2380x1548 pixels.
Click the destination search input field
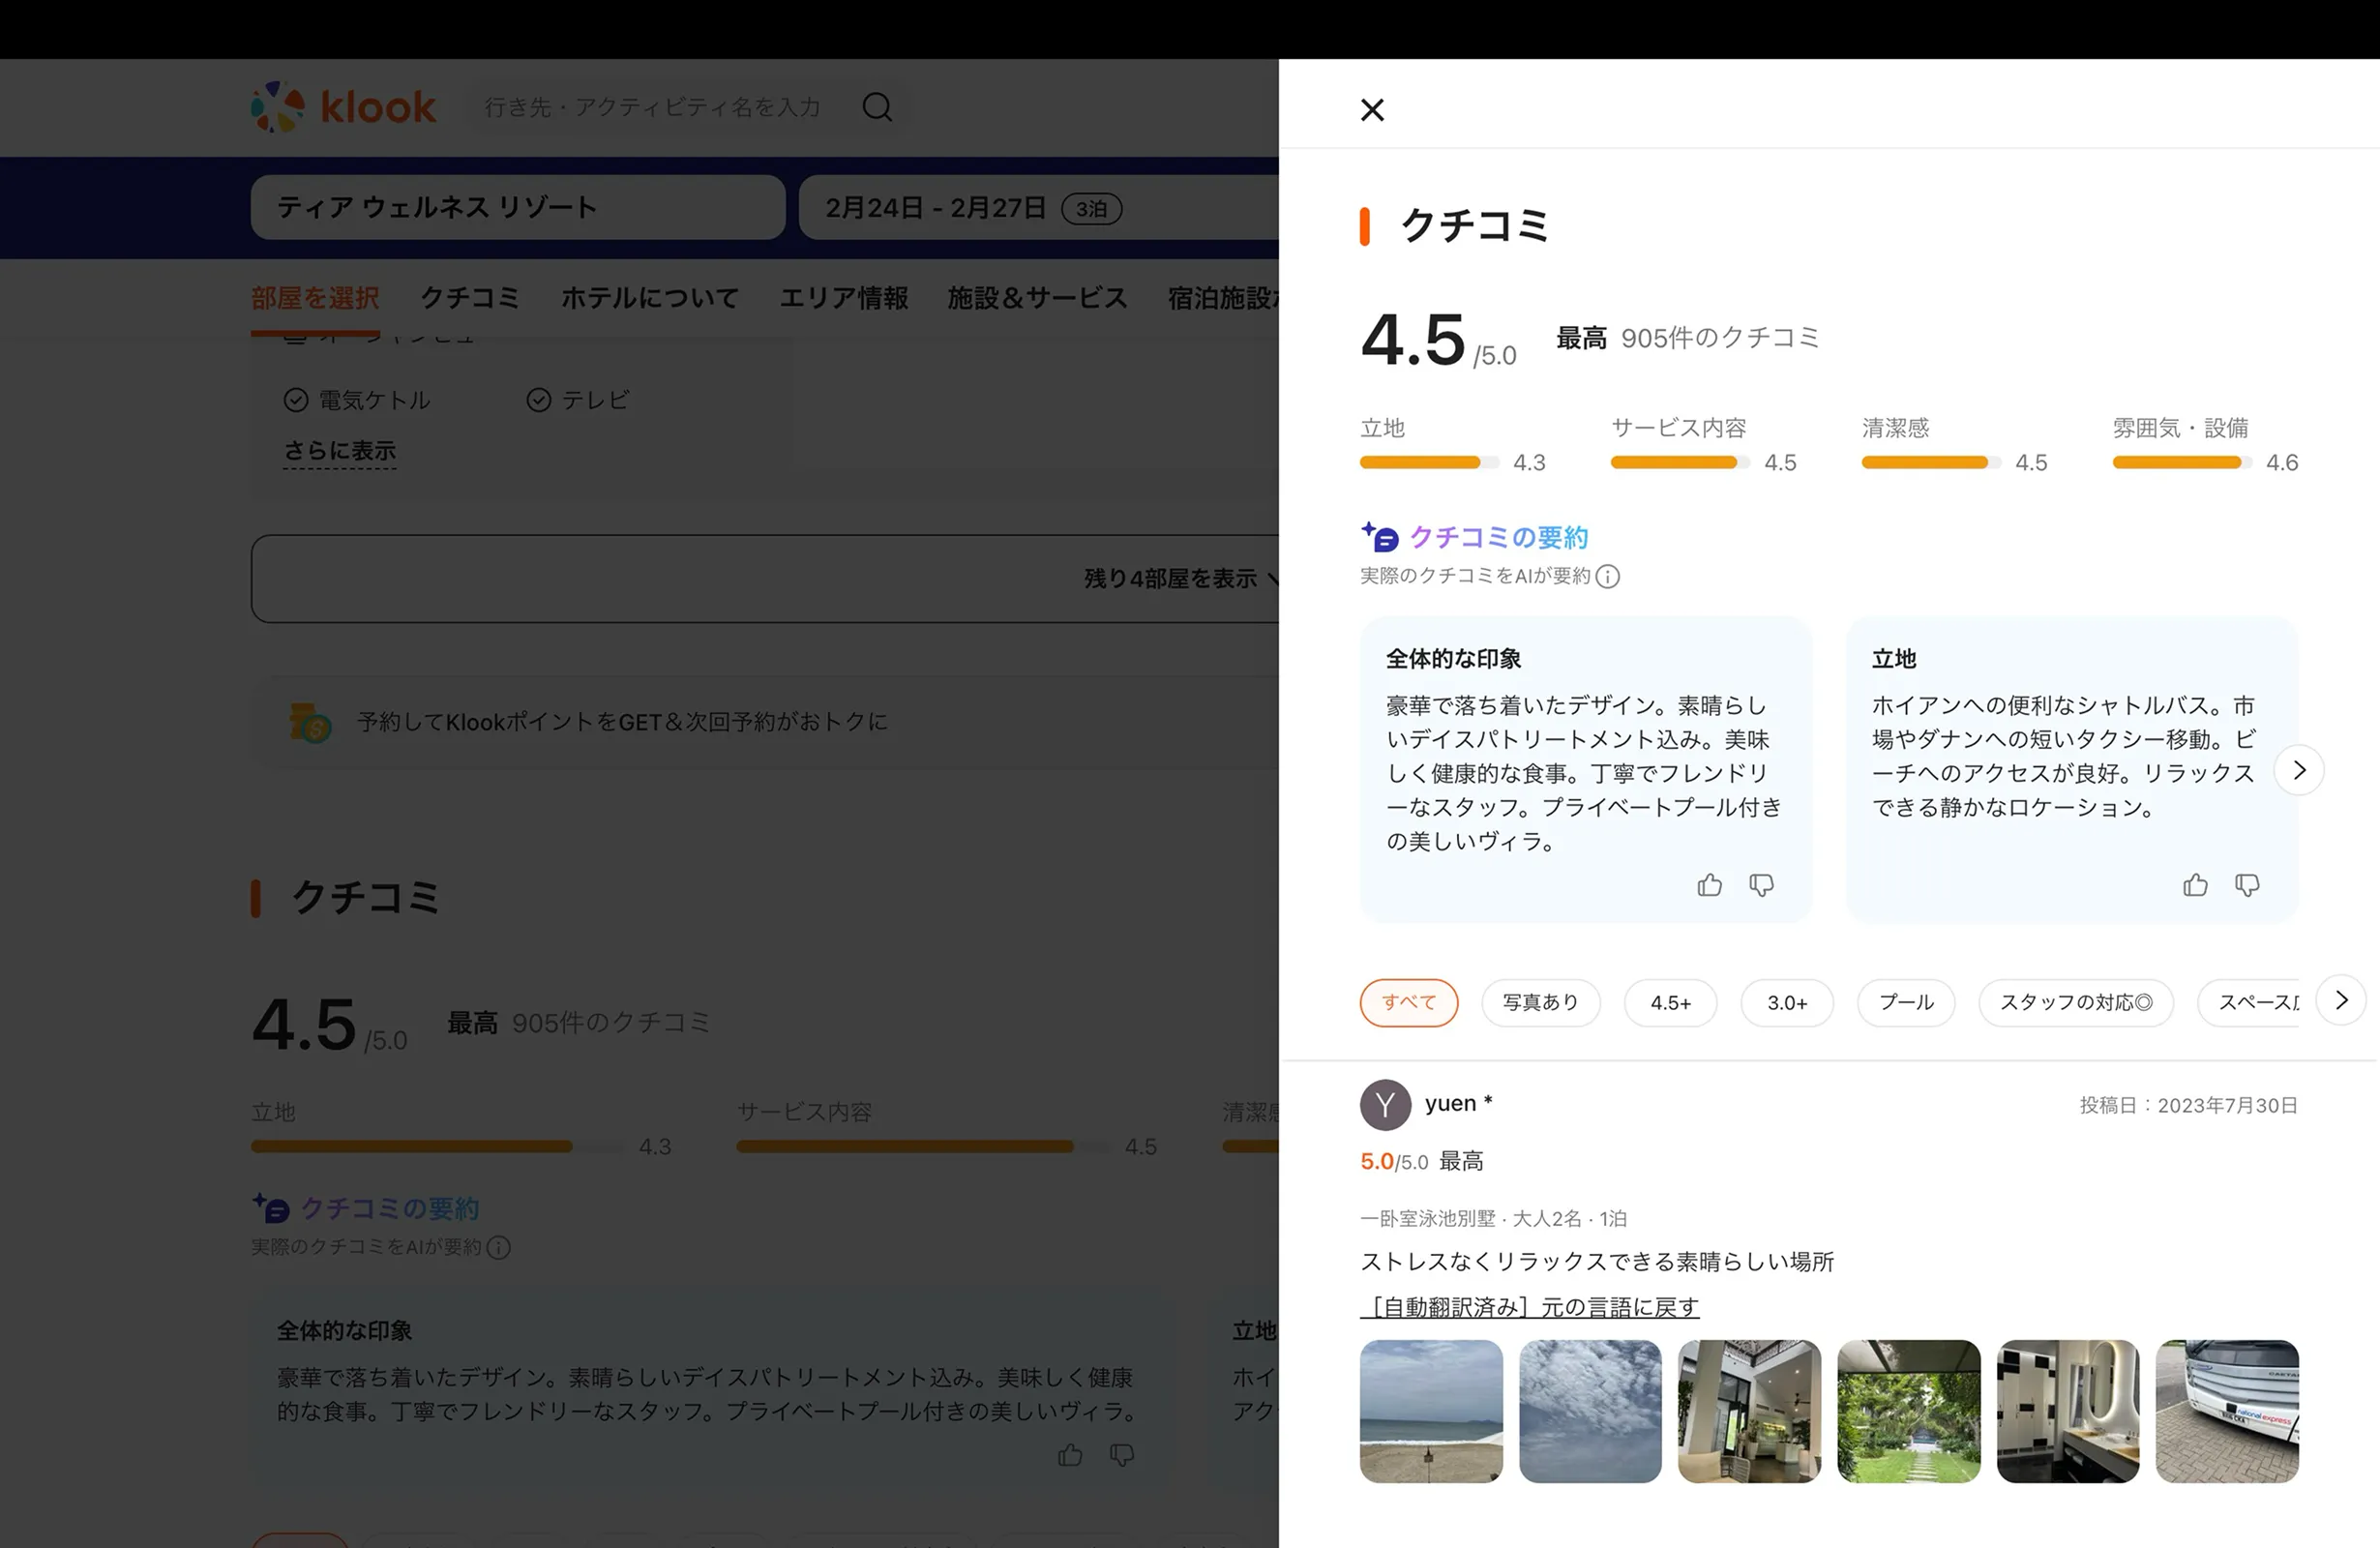[652, 107]
